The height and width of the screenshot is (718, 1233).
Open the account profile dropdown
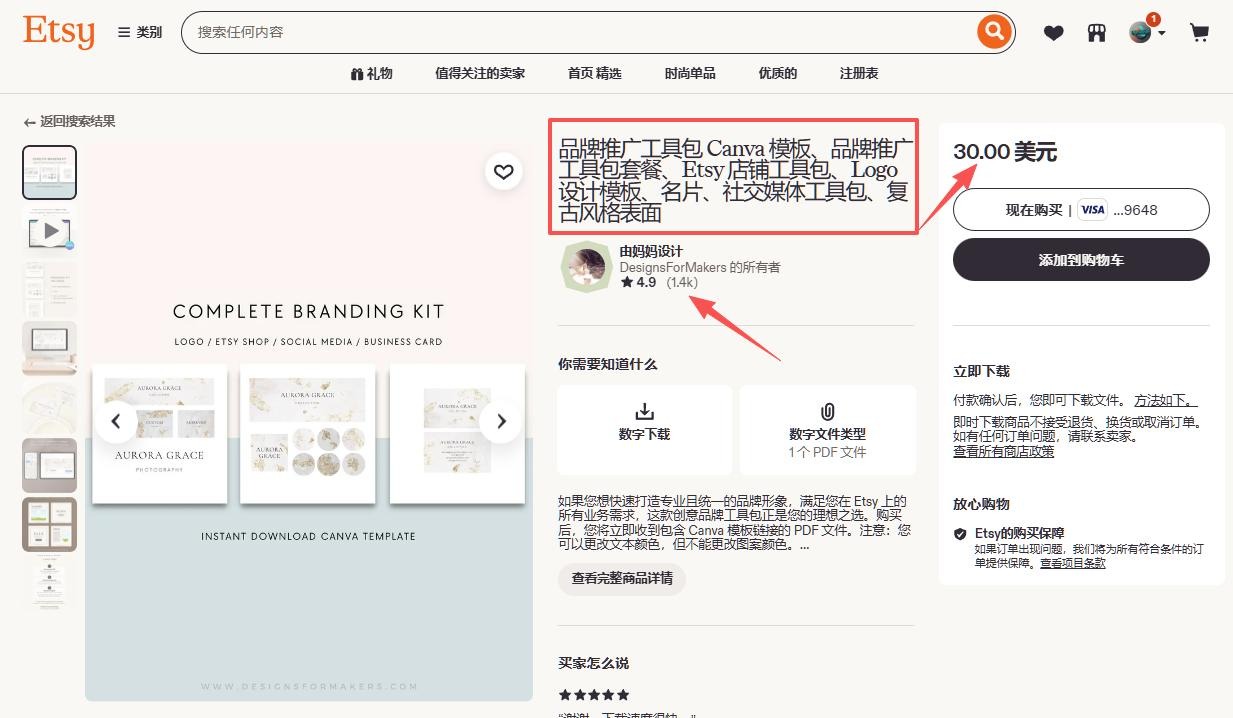(1146, 32)
